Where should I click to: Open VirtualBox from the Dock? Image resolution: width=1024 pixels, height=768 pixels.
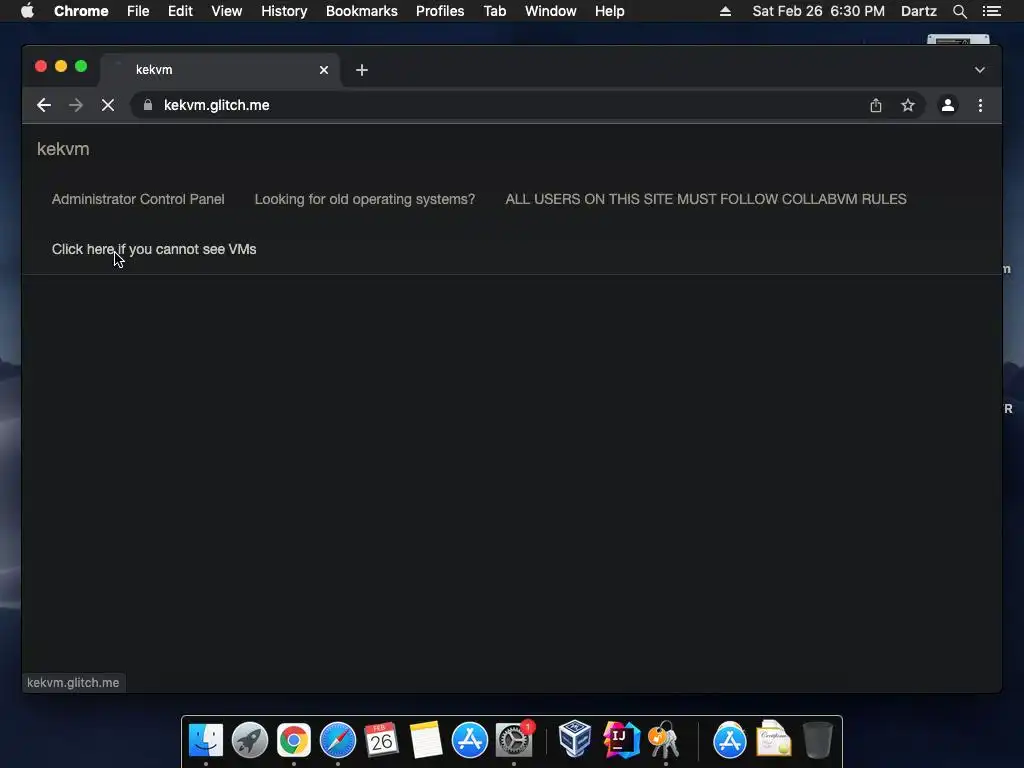tap(575, 739)
